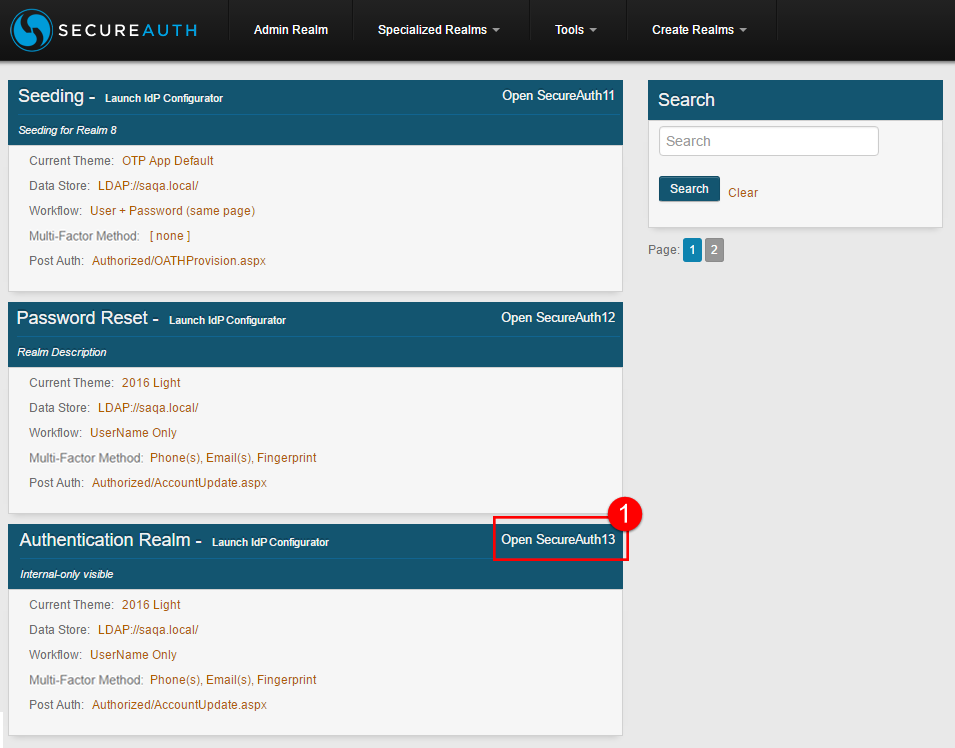Clear the search filter
Screen dimensions: 955x748
coord(743,193)
